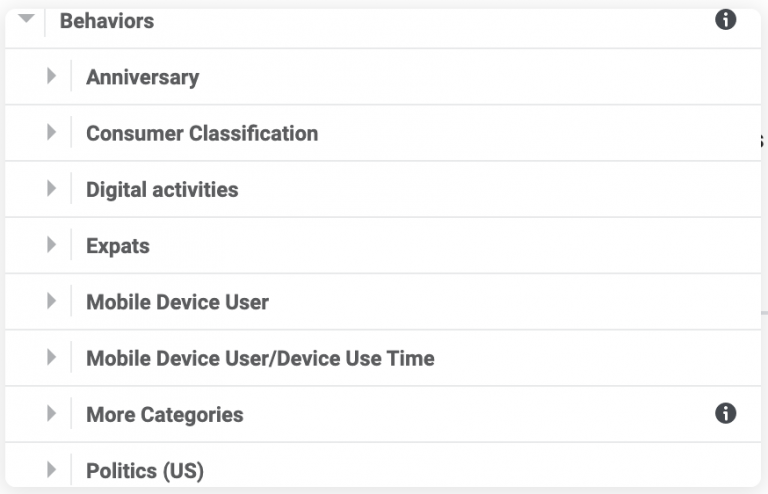Expand the Consumer Classification arrow

[x=52, y=132]
